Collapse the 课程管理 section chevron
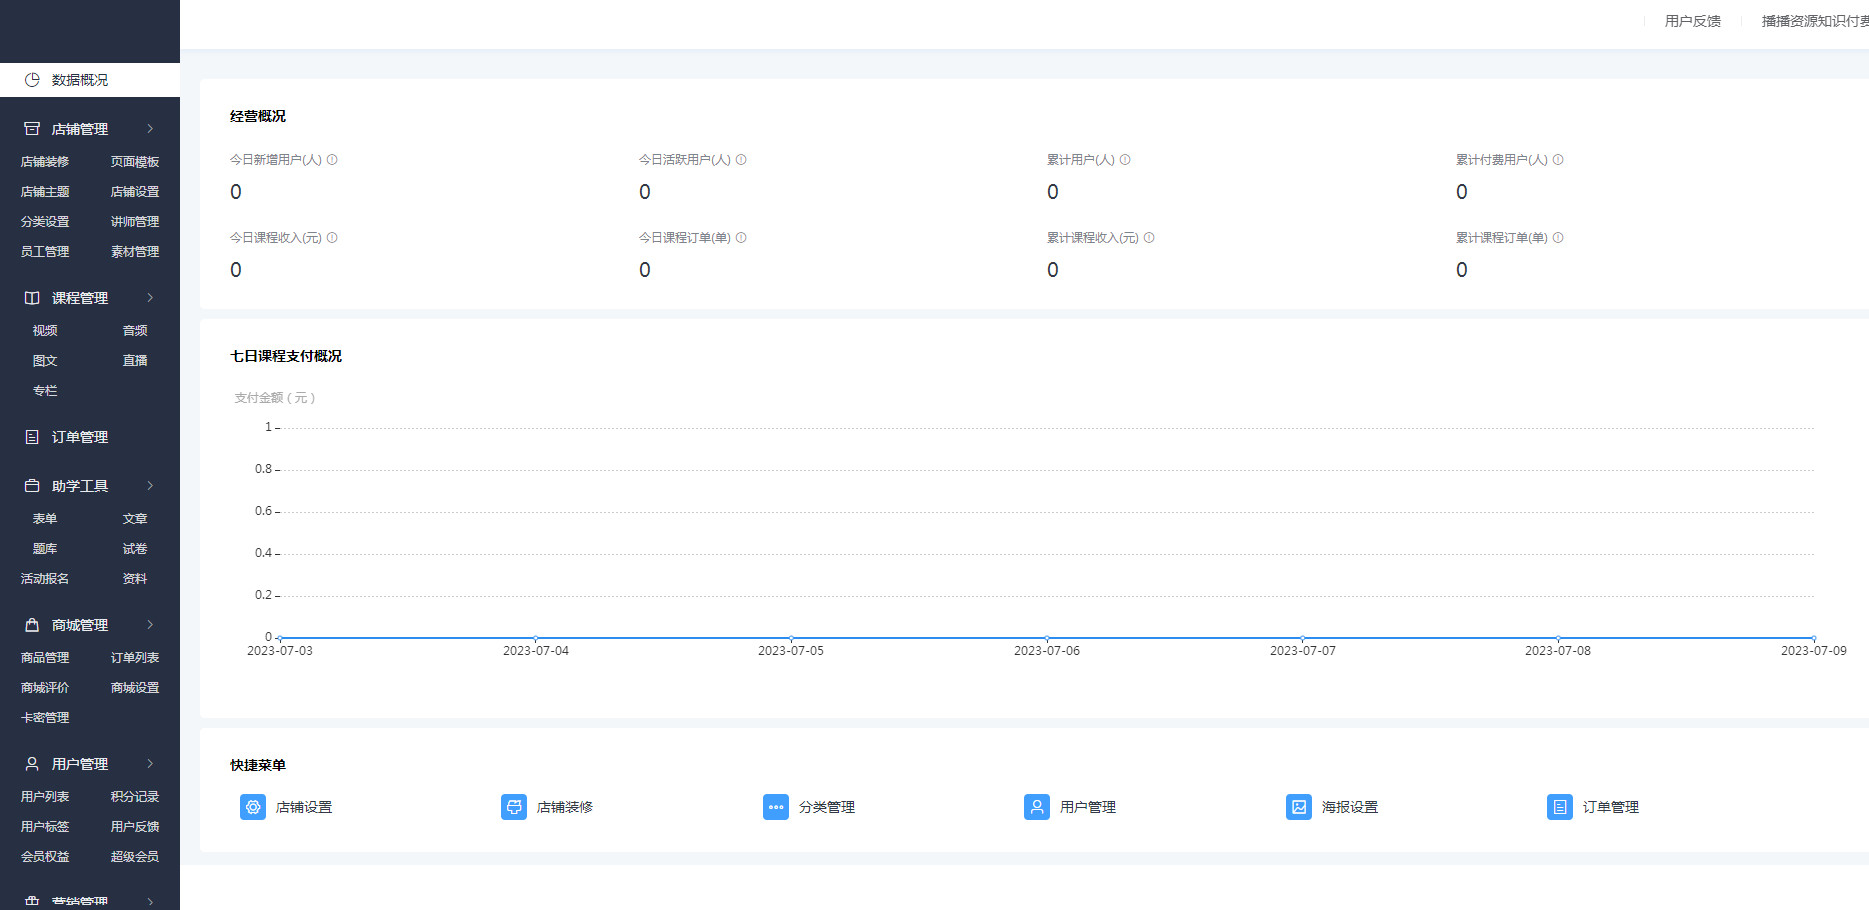This screenshot has height=910, width=1869. point(150,298)
